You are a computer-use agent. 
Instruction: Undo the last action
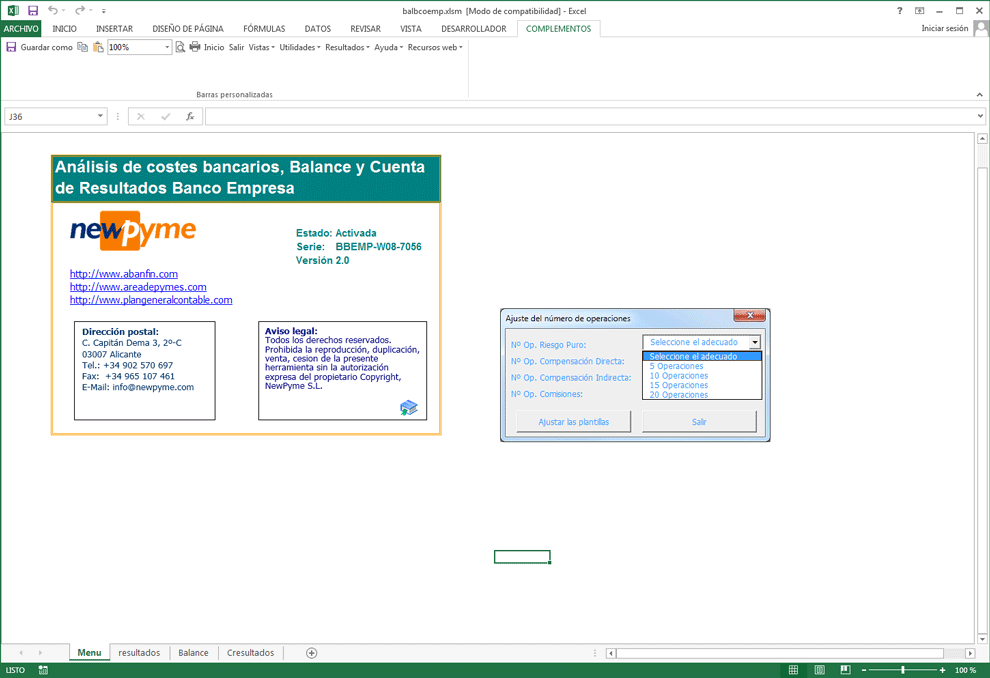tap(53, 11)
